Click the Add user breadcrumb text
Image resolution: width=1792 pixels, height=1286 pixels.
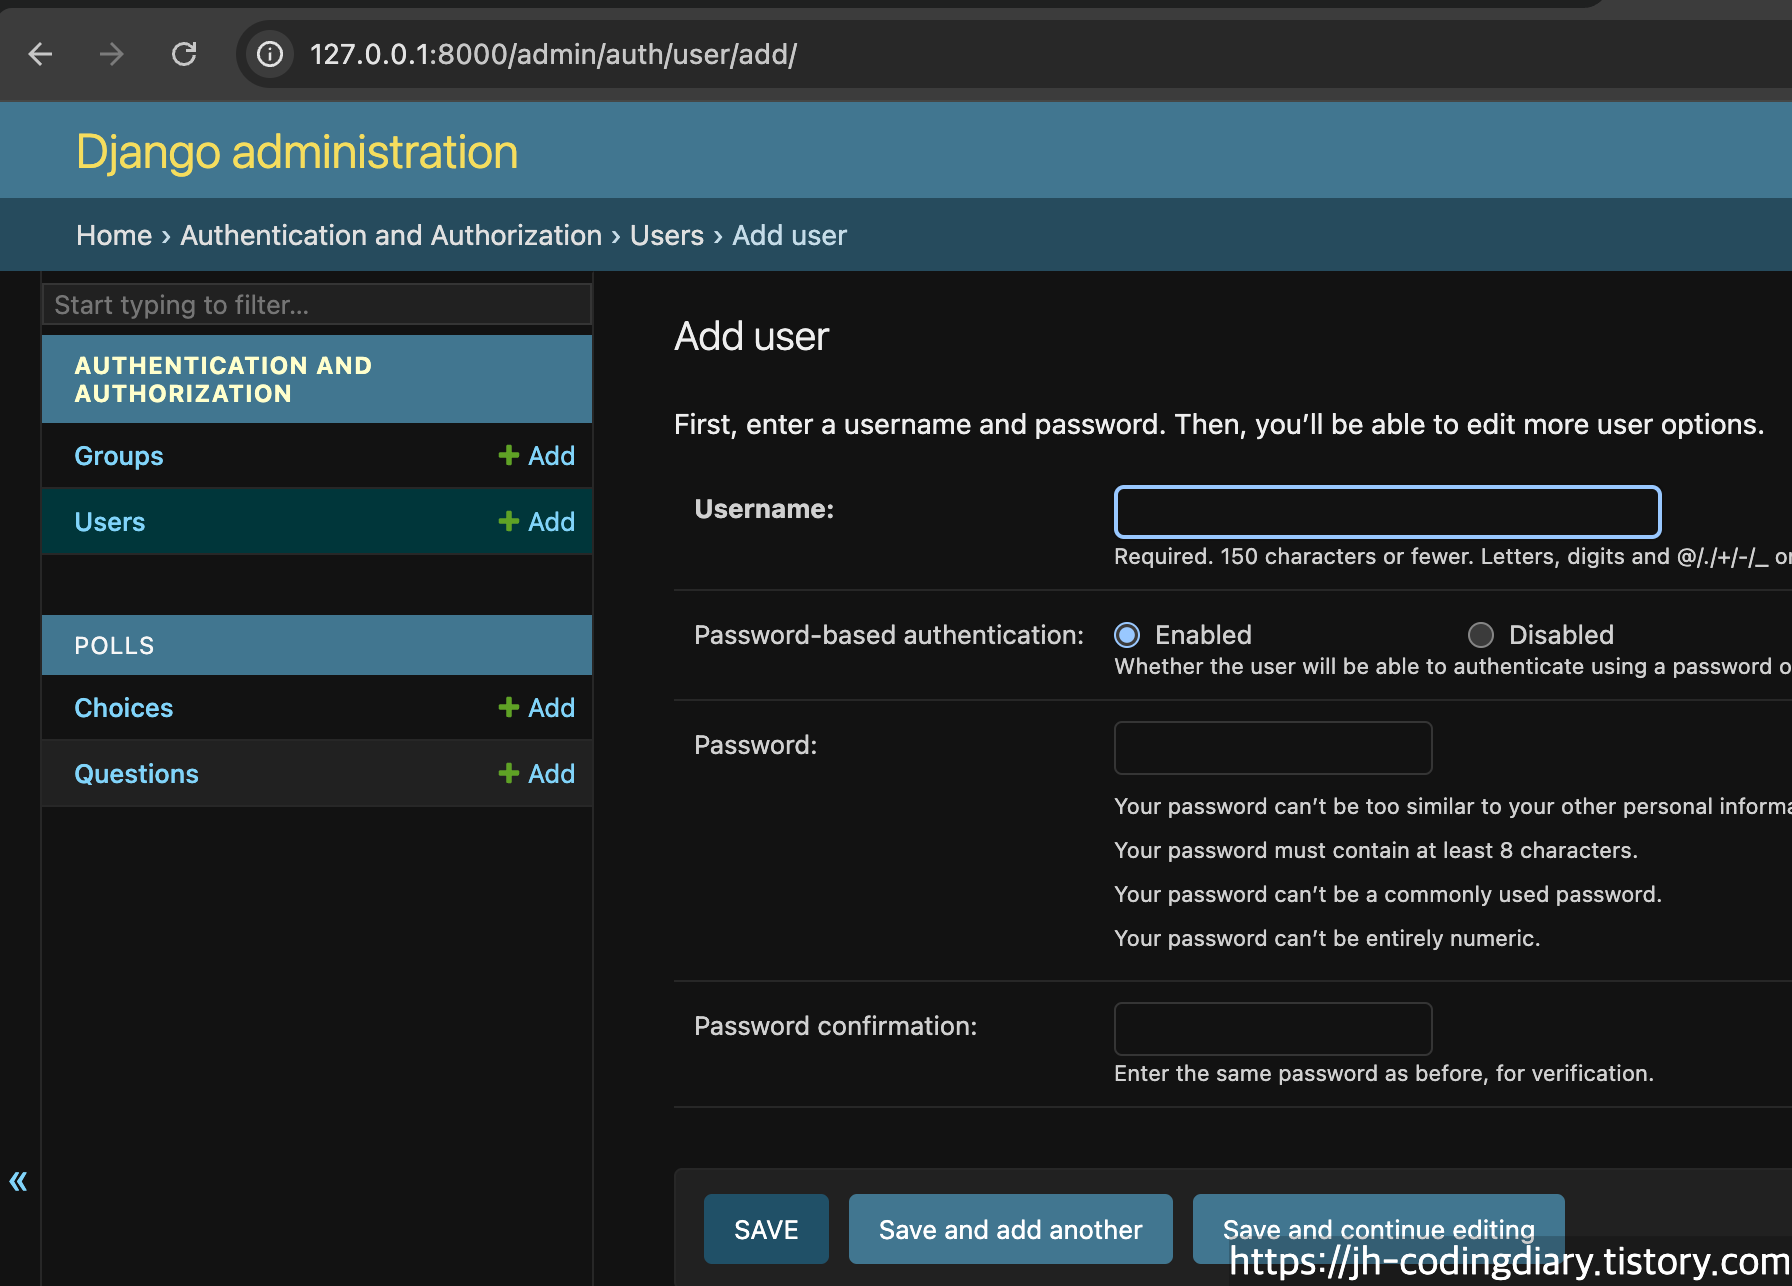[x=789, y=235]
